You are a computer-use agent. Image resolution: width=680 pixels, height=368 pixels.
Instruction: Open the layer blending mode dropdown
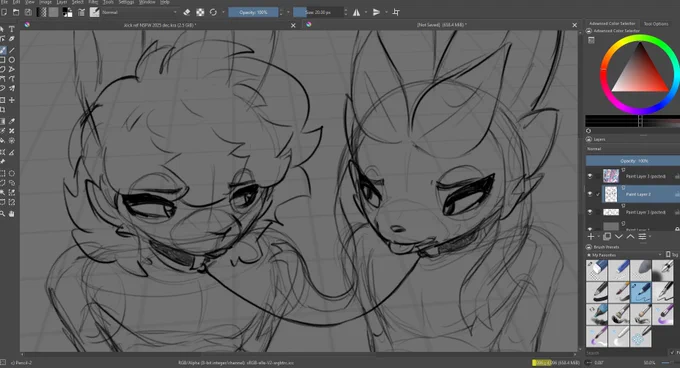pyautogui.click(x=633, y=149)
